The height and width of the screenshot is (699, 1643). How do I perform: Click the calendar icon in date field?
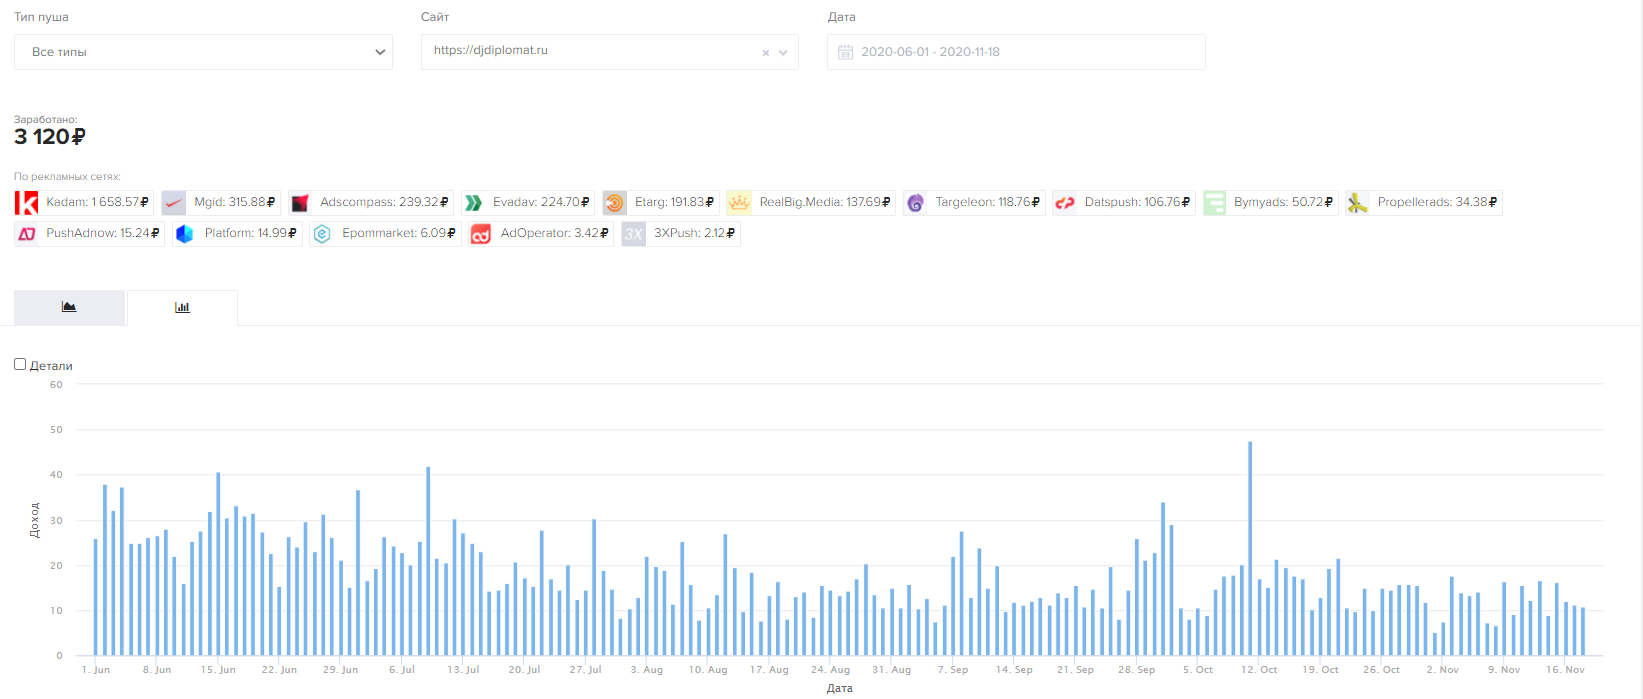(845, 52)
